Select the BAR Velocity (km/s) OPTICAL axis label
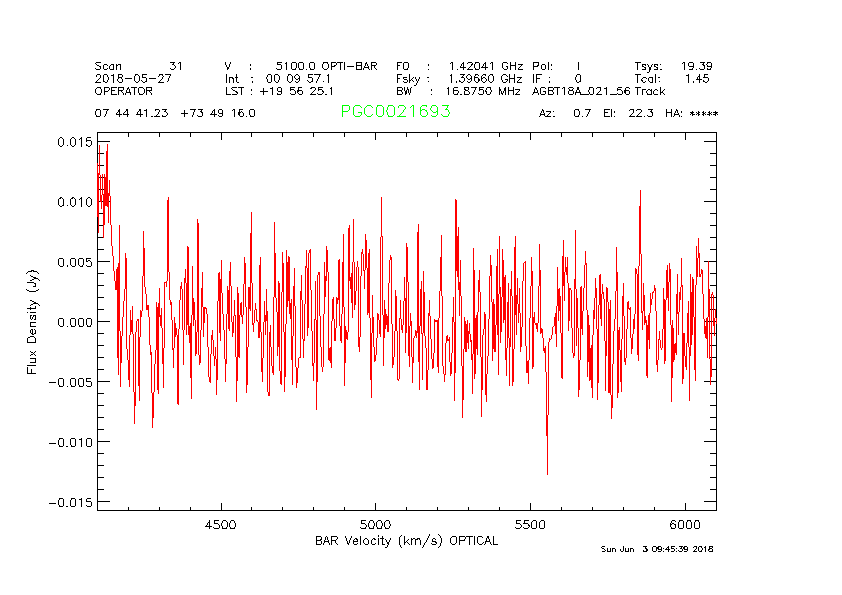The height and width of the screenshot is (595, 842). coord(406,541)
